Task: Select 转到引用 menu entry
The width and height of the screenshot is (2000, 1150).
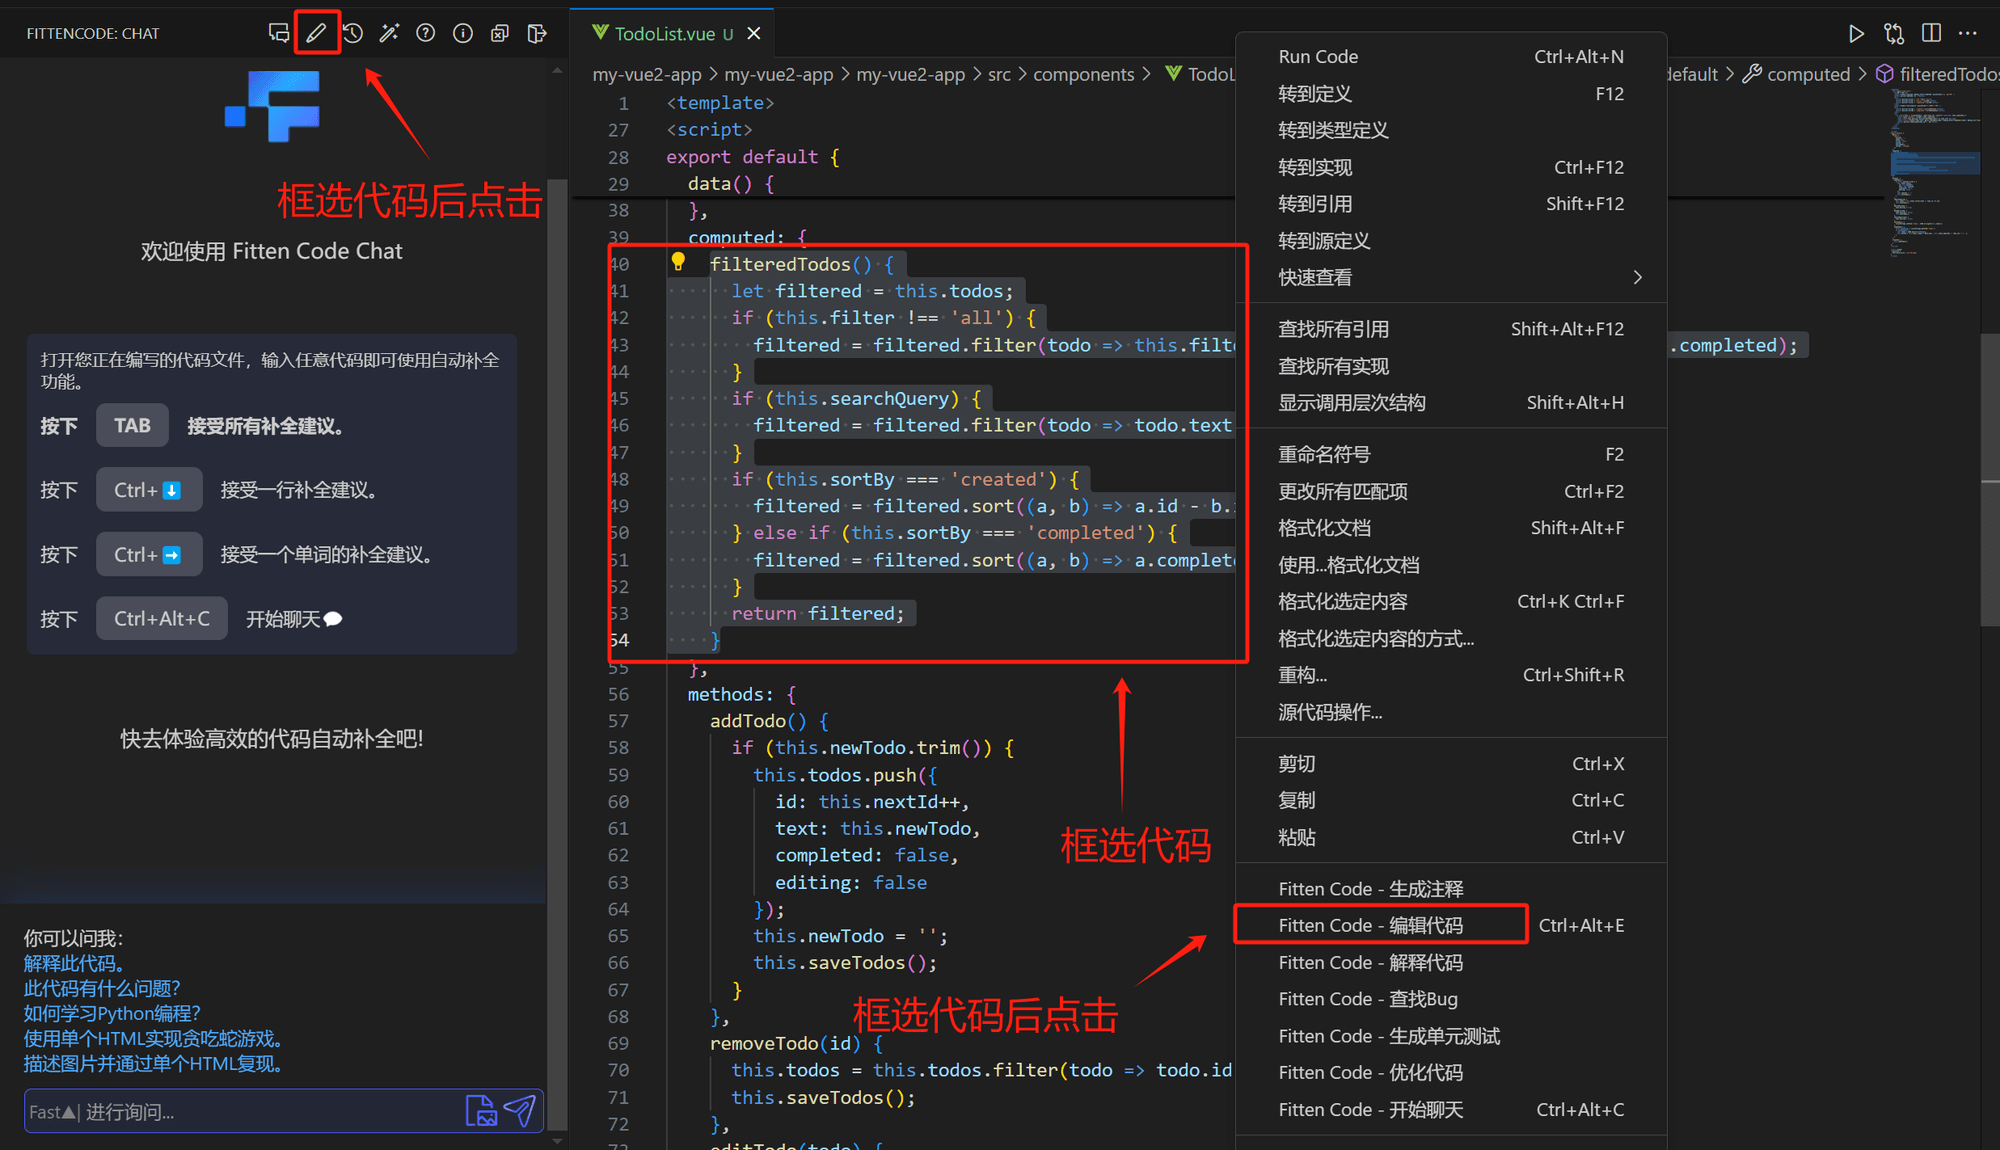Action: 1451,204
